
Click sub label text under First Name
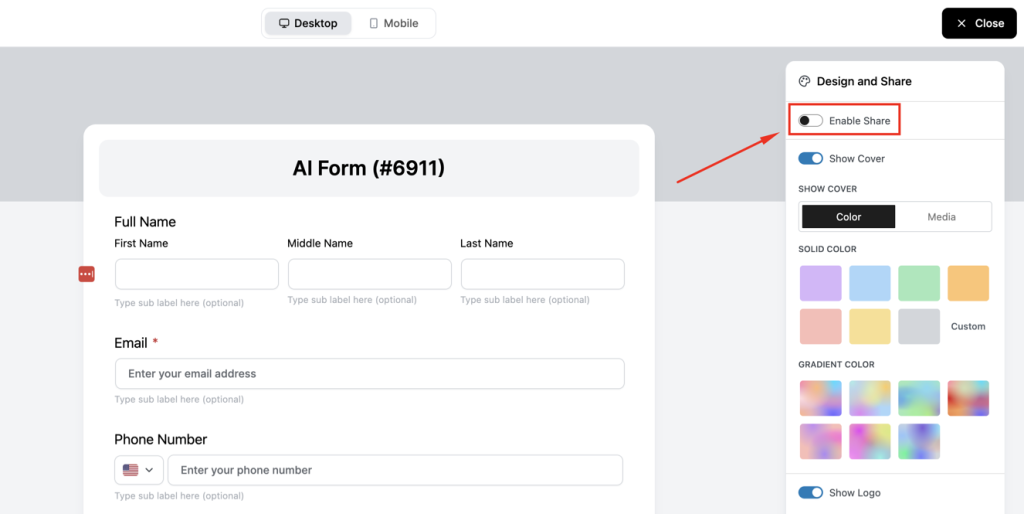(x=179, y=303)
